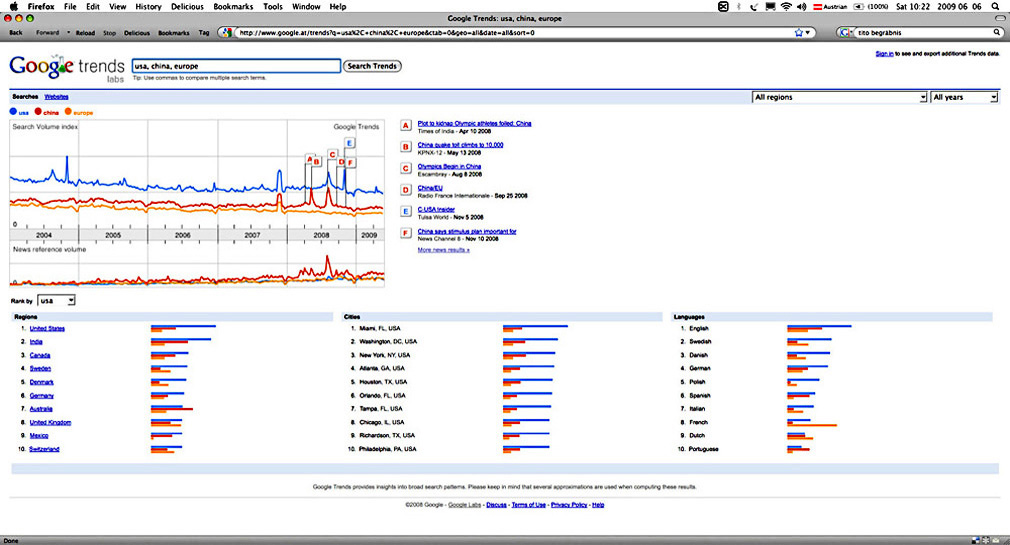Click More news results link
The image size is (1010, 545).
(443, 250)
